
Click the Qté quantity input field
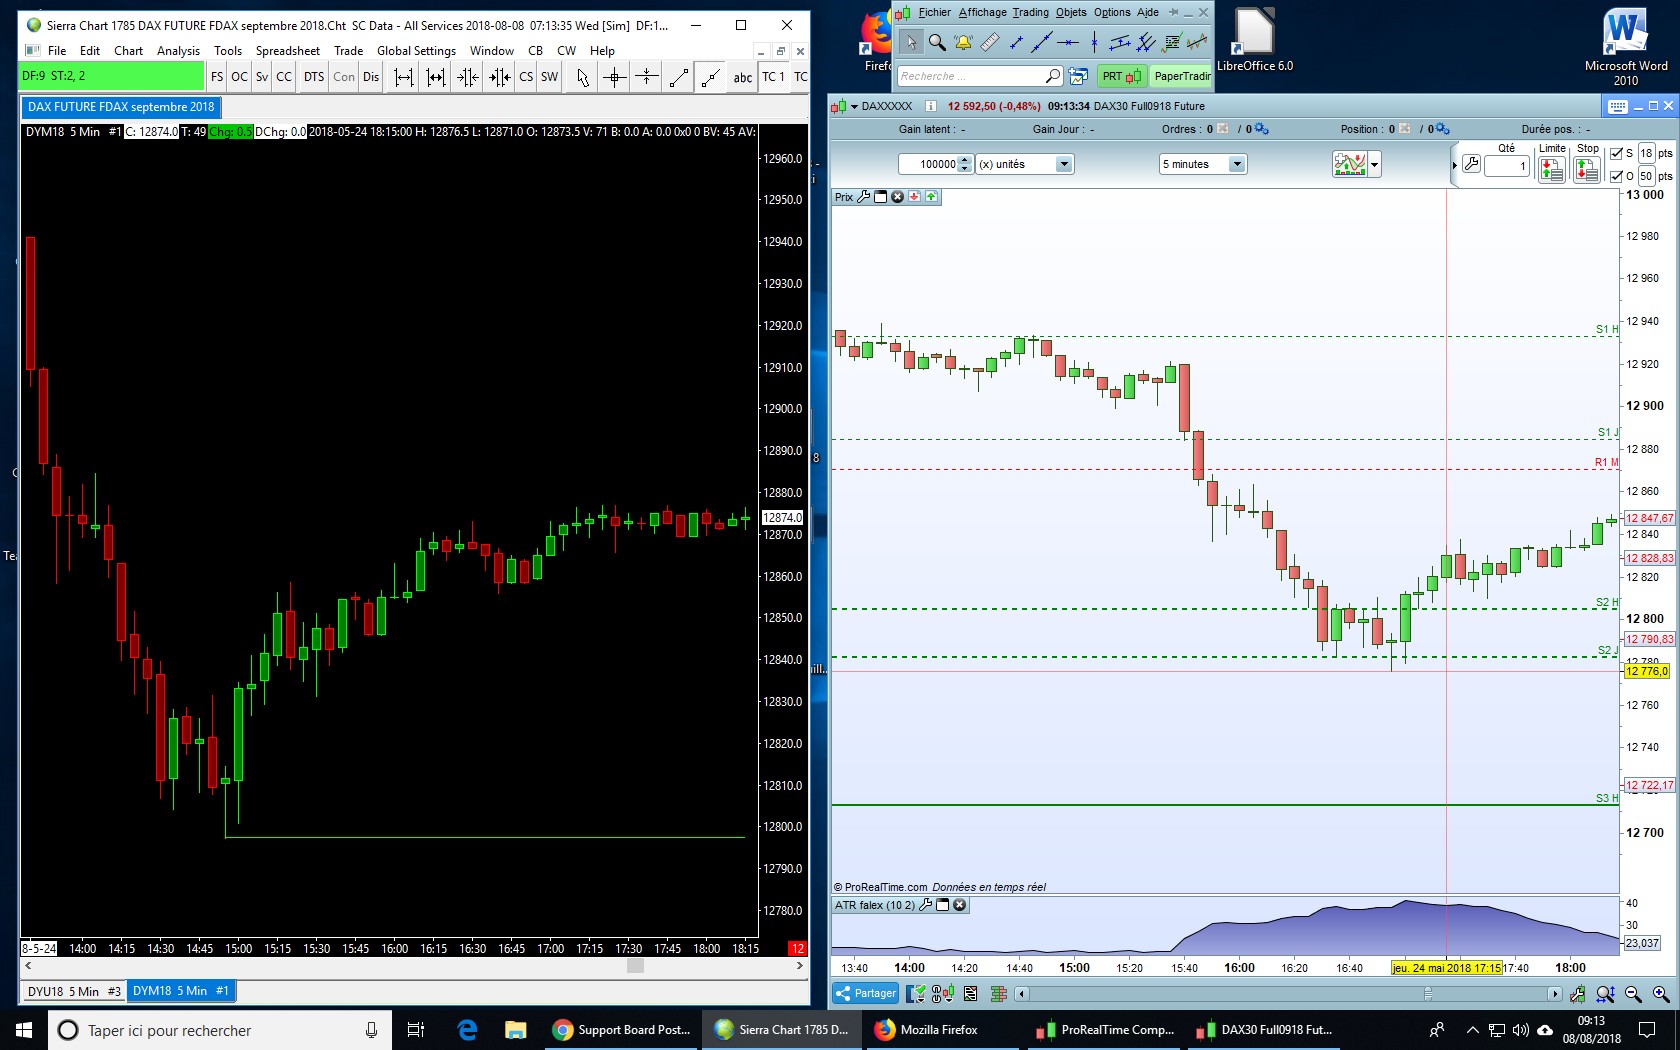click(x=1507, y=166)
